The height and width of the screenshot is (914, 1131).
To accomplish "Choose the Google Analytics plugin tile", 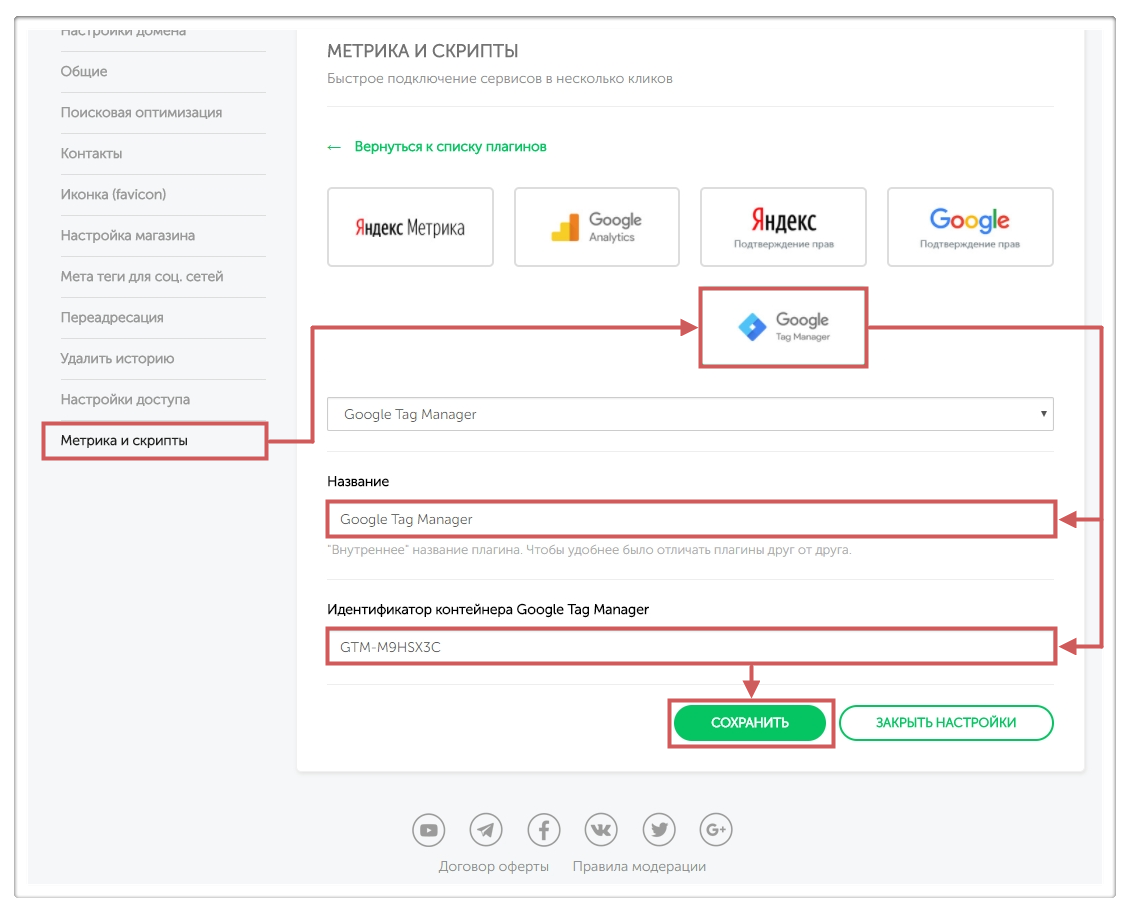I will pos(597,227).
